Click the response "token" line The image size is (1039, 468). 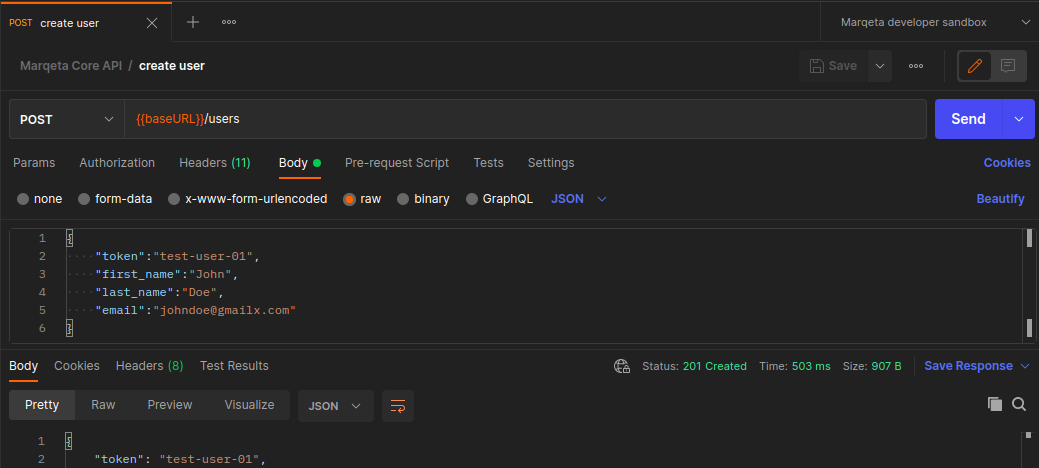point(180,459)
